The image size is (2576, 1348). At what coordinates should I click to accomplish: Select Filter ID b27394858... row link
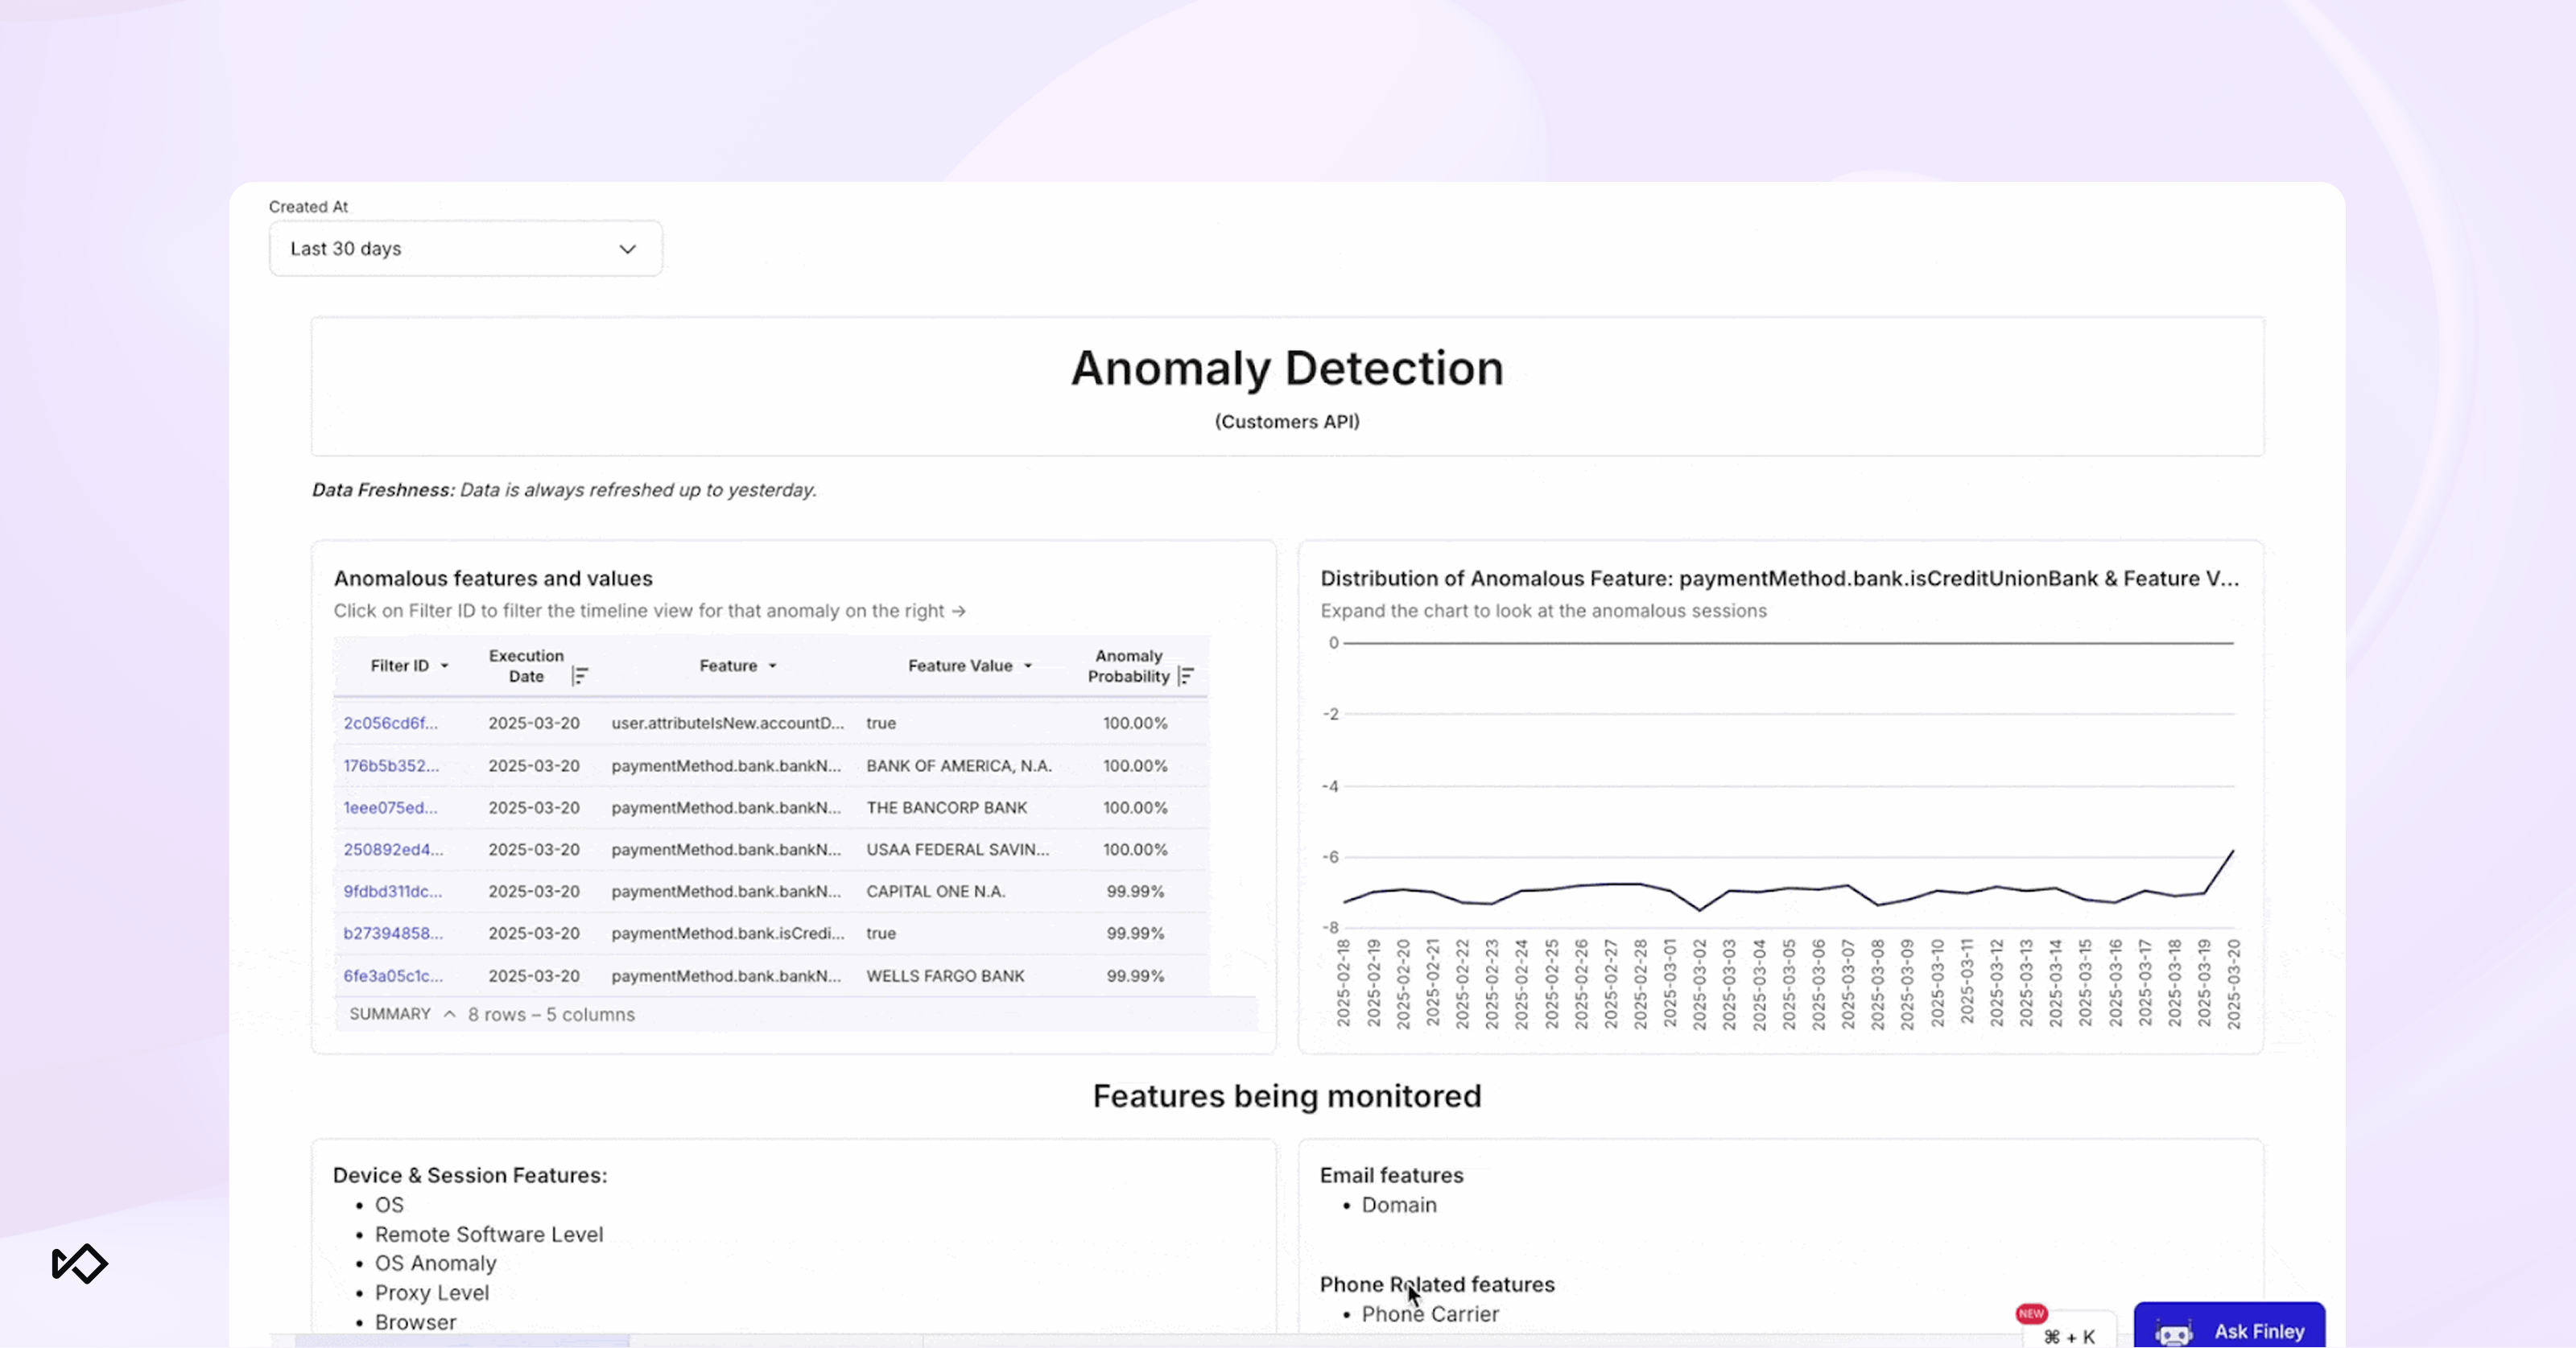393,933
